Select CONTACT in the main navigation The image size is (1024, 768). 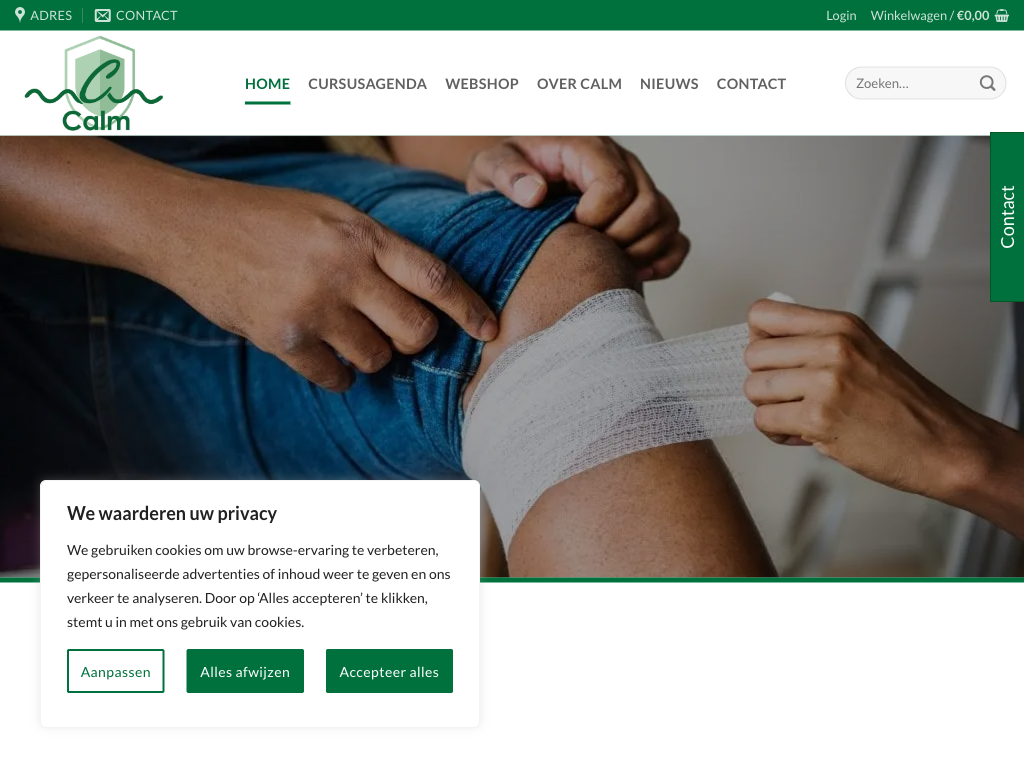point(751,84)
